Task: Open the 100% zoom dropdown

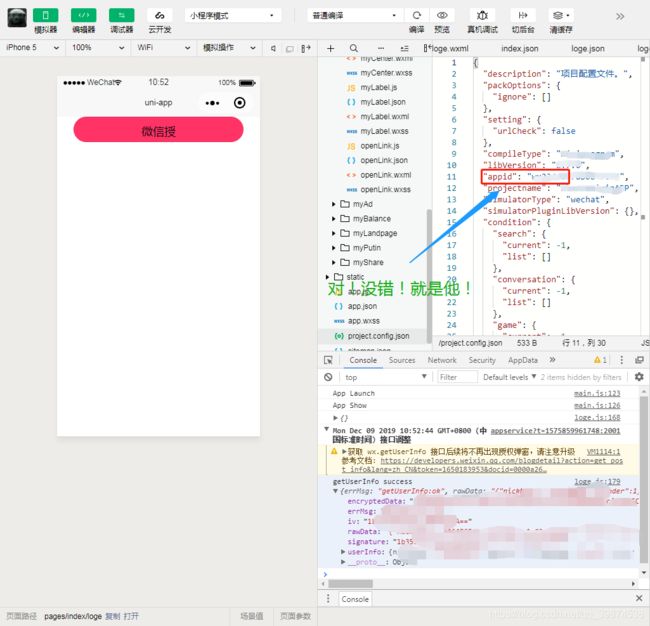Action: 97,48
